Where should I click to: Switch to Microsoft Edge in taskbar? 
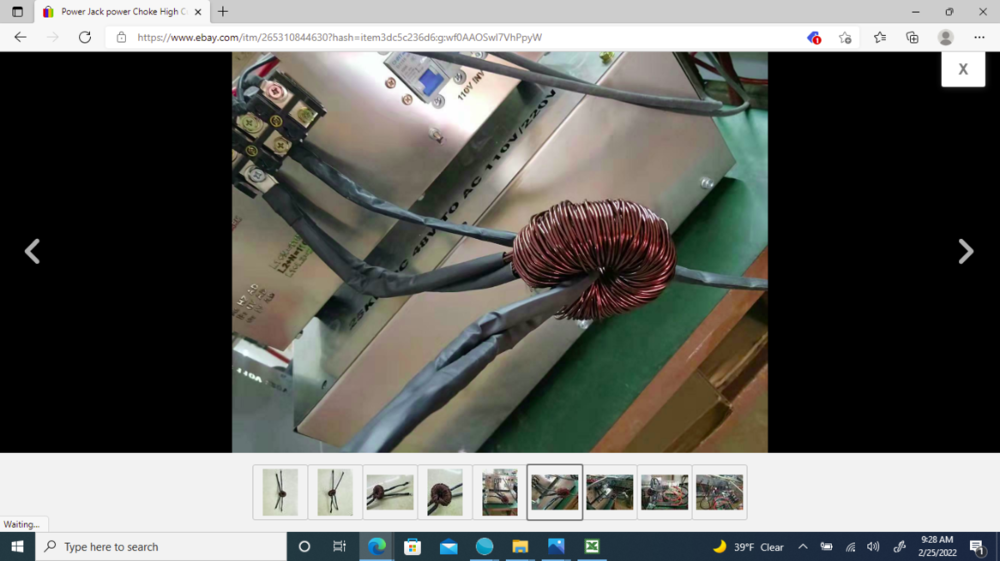[x=377, y=546]
